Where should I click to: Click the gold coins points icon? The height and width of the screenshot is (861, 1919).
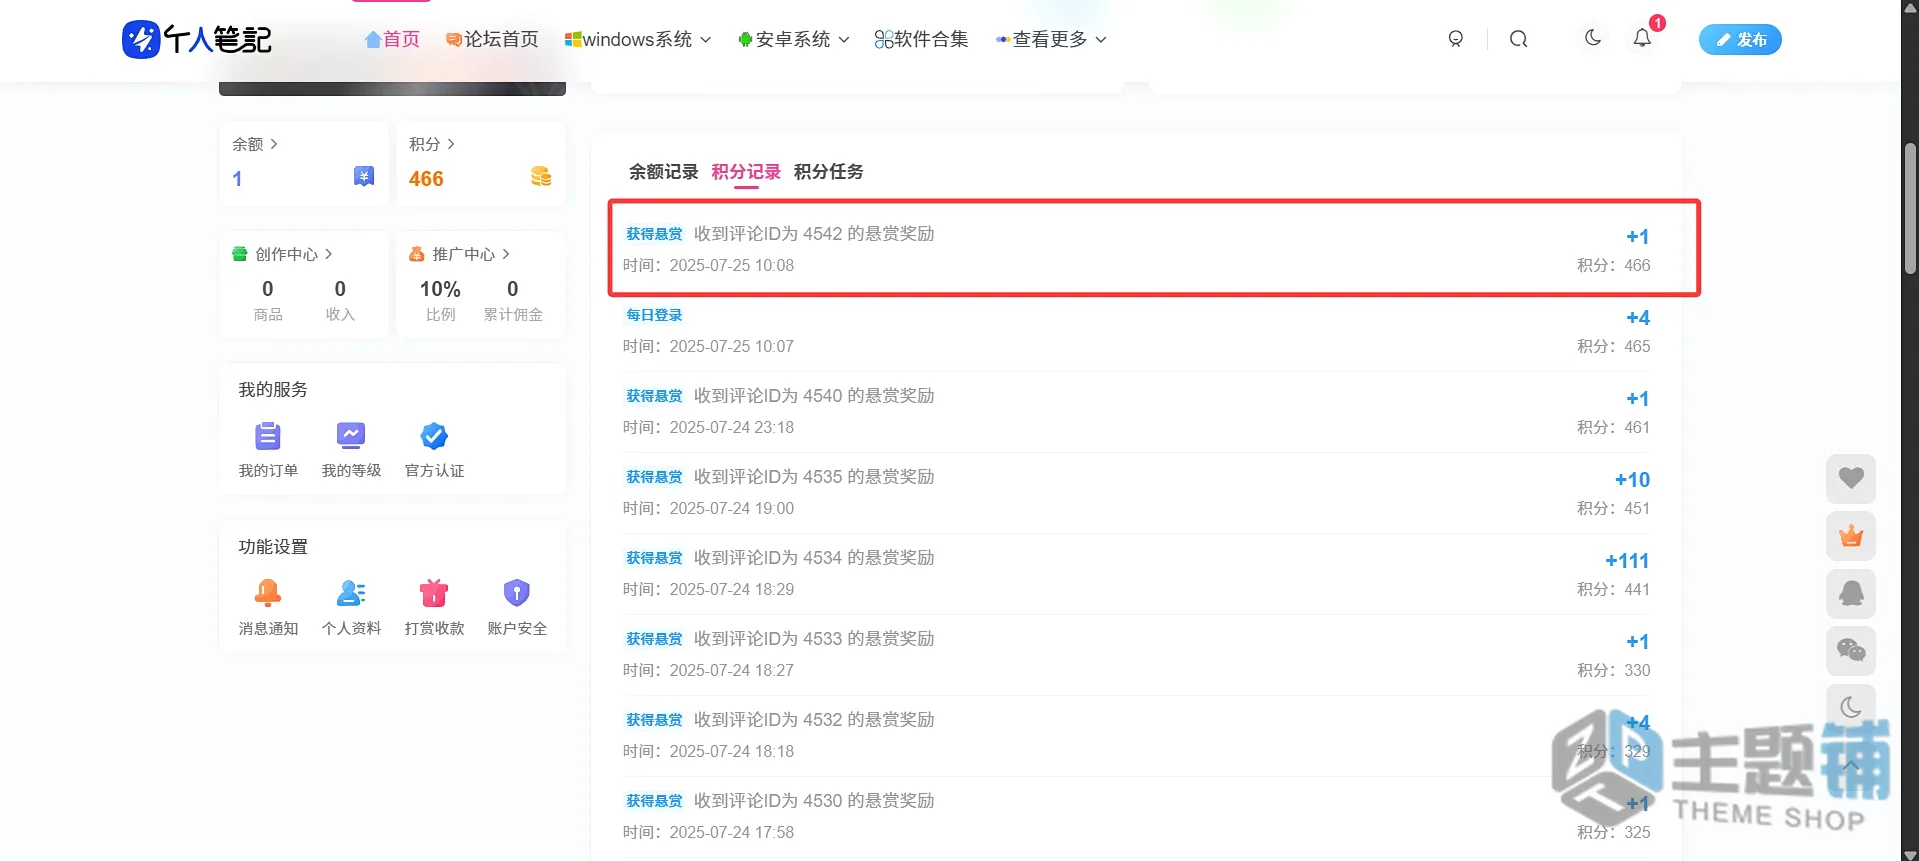541,177
